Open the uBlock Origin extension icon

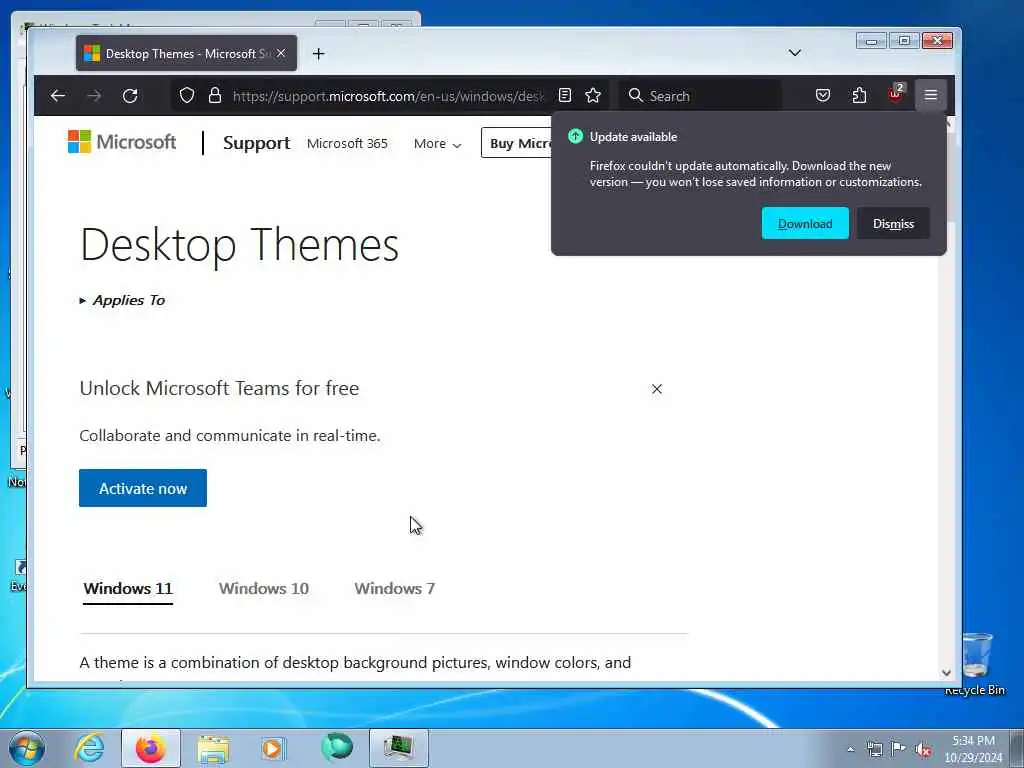tap(895, 95)
